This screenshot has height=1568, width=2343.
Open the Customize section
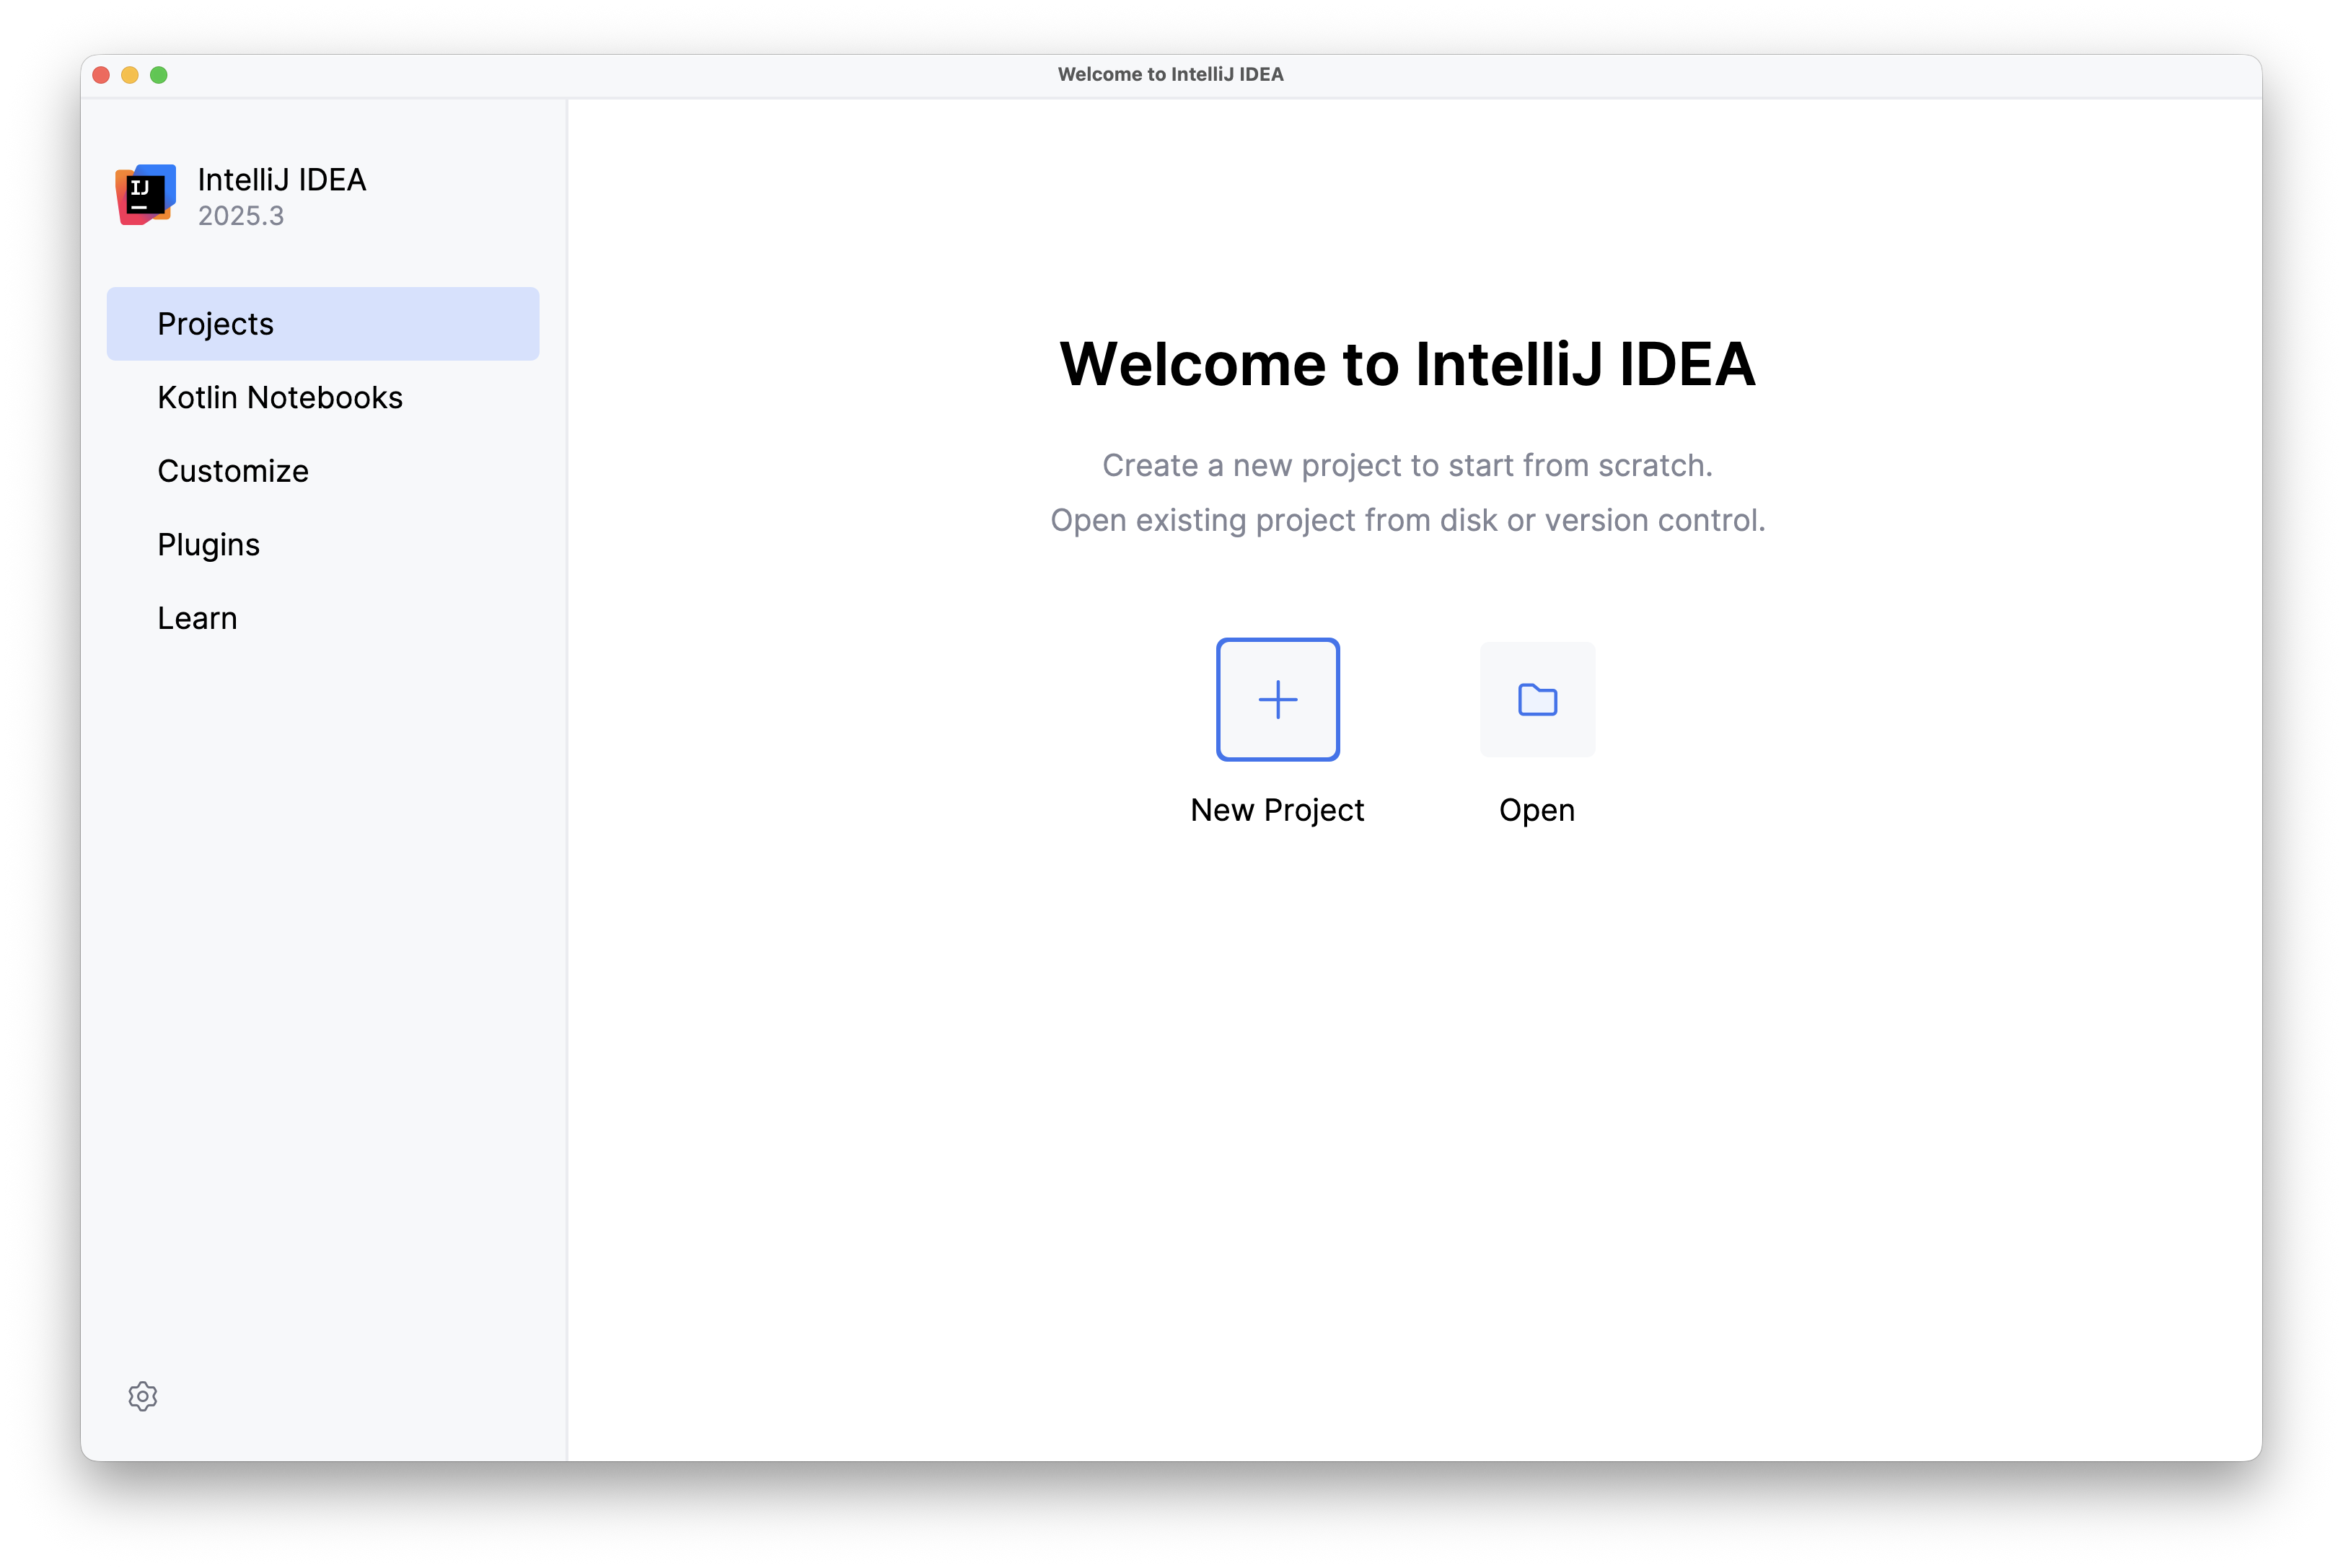tap(232, 470)
